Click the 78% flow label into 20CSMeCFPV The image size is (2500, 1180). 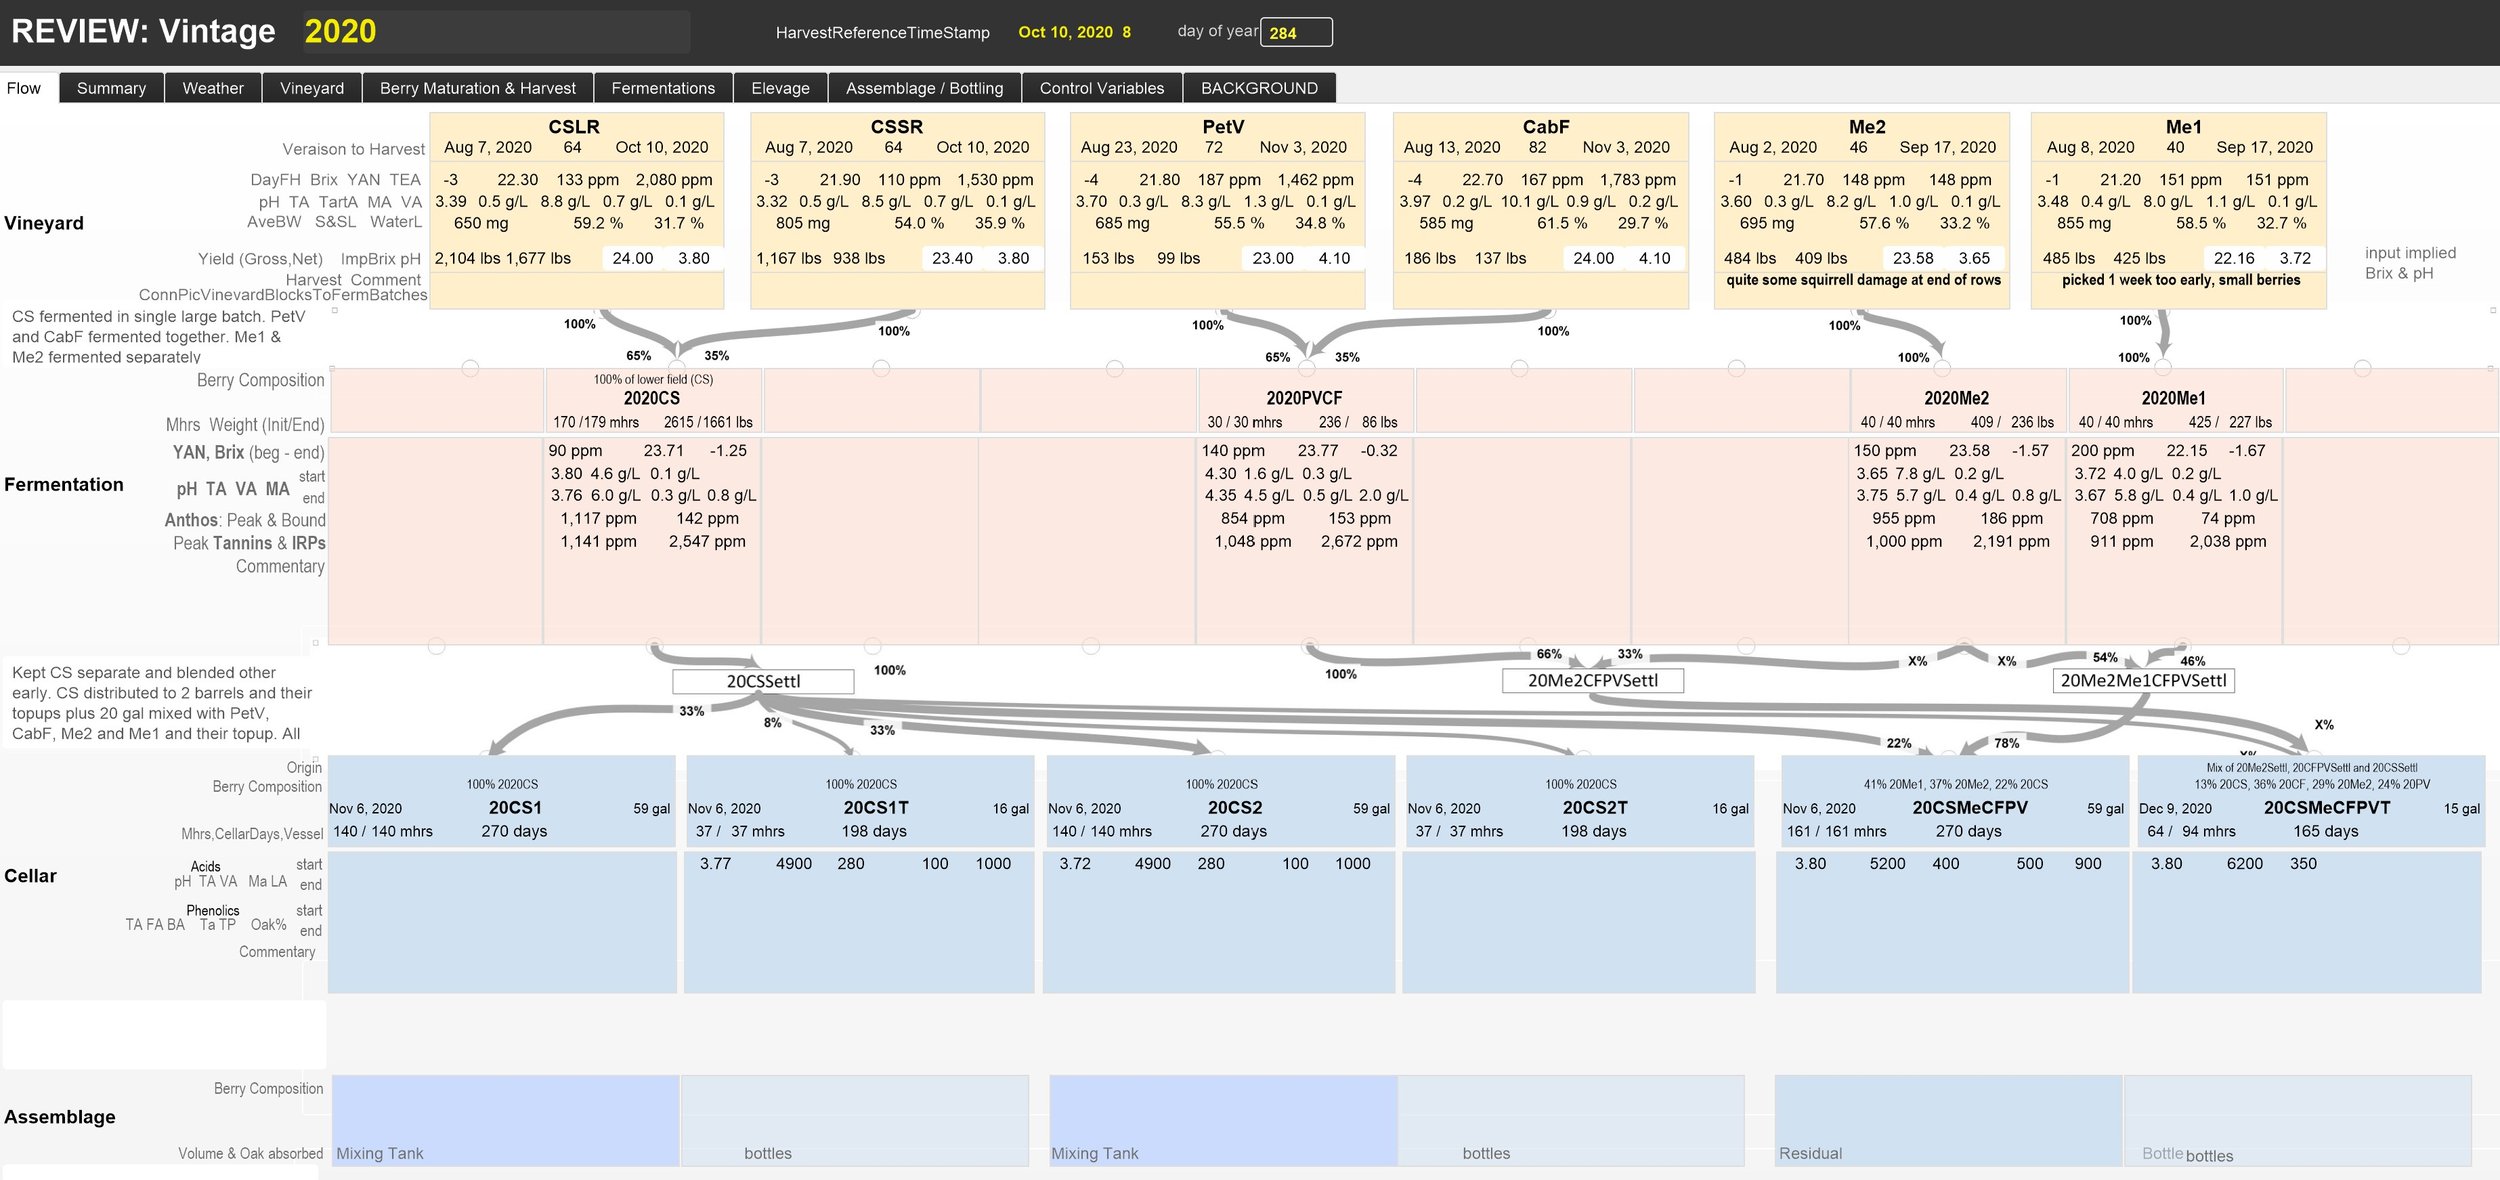(x=2006, y=743)
